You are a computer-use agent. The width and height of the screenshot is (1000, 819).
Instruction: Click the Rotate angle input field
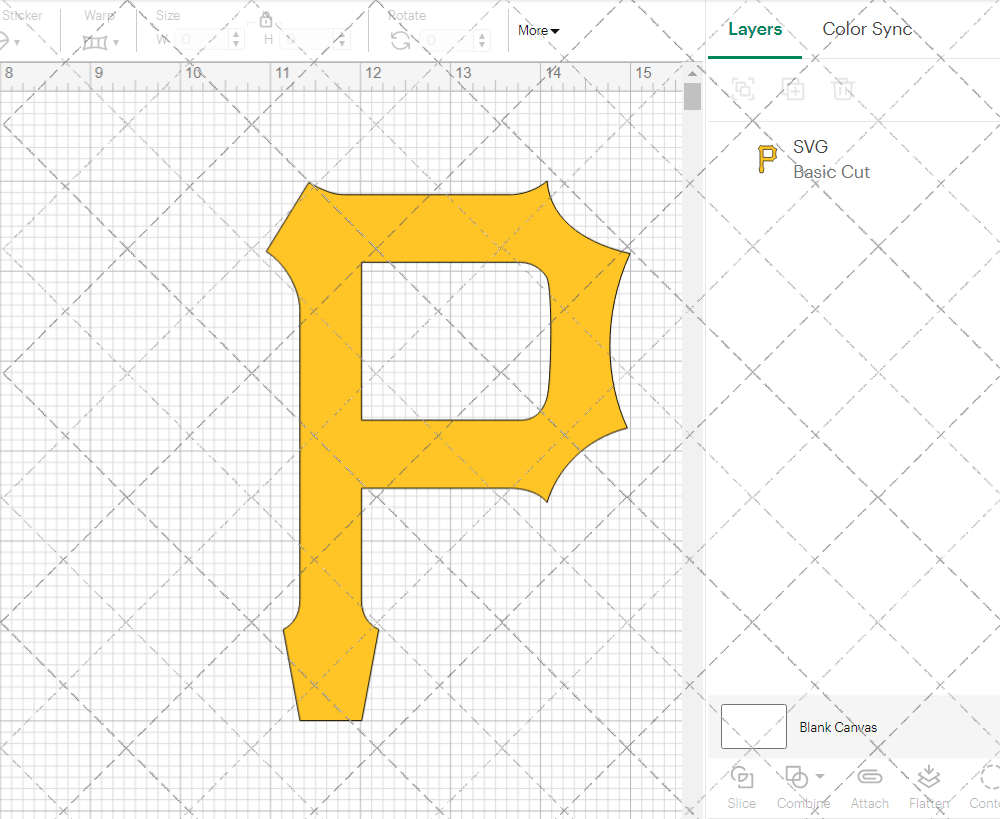[448, 40]
